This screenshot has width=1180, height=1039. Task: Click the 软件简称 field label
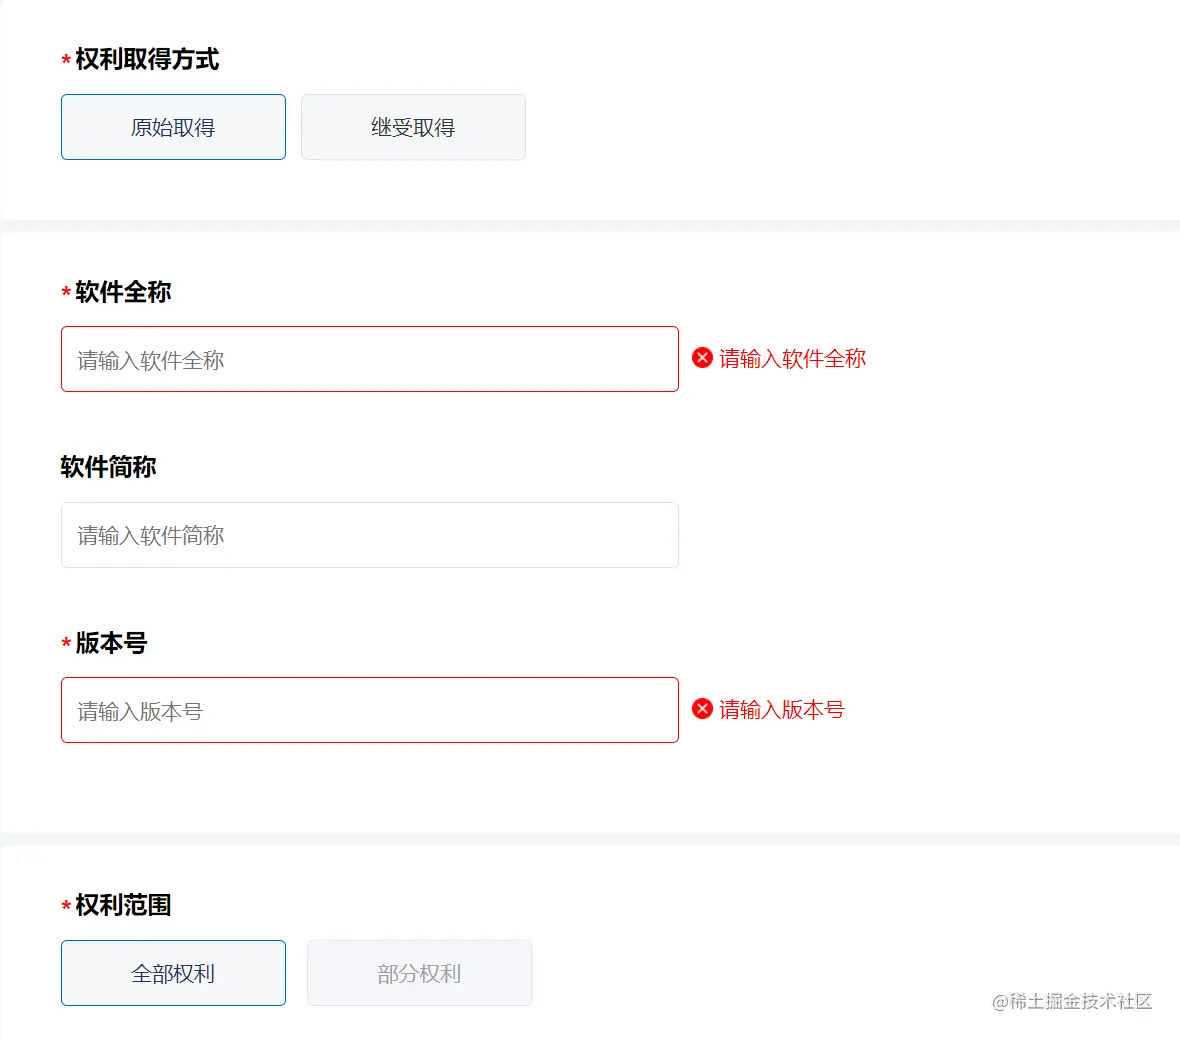click(x=108, y=467)
